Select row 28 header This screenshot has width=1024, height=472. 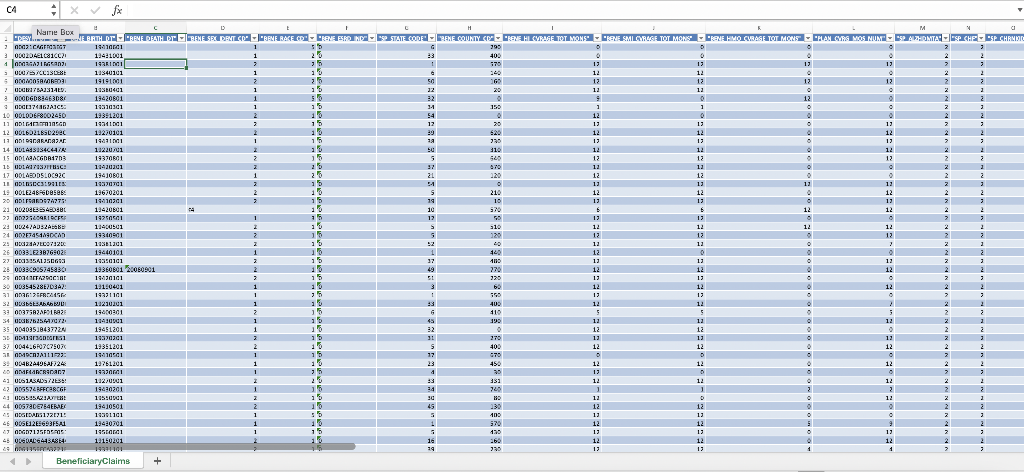coord(7,269)
